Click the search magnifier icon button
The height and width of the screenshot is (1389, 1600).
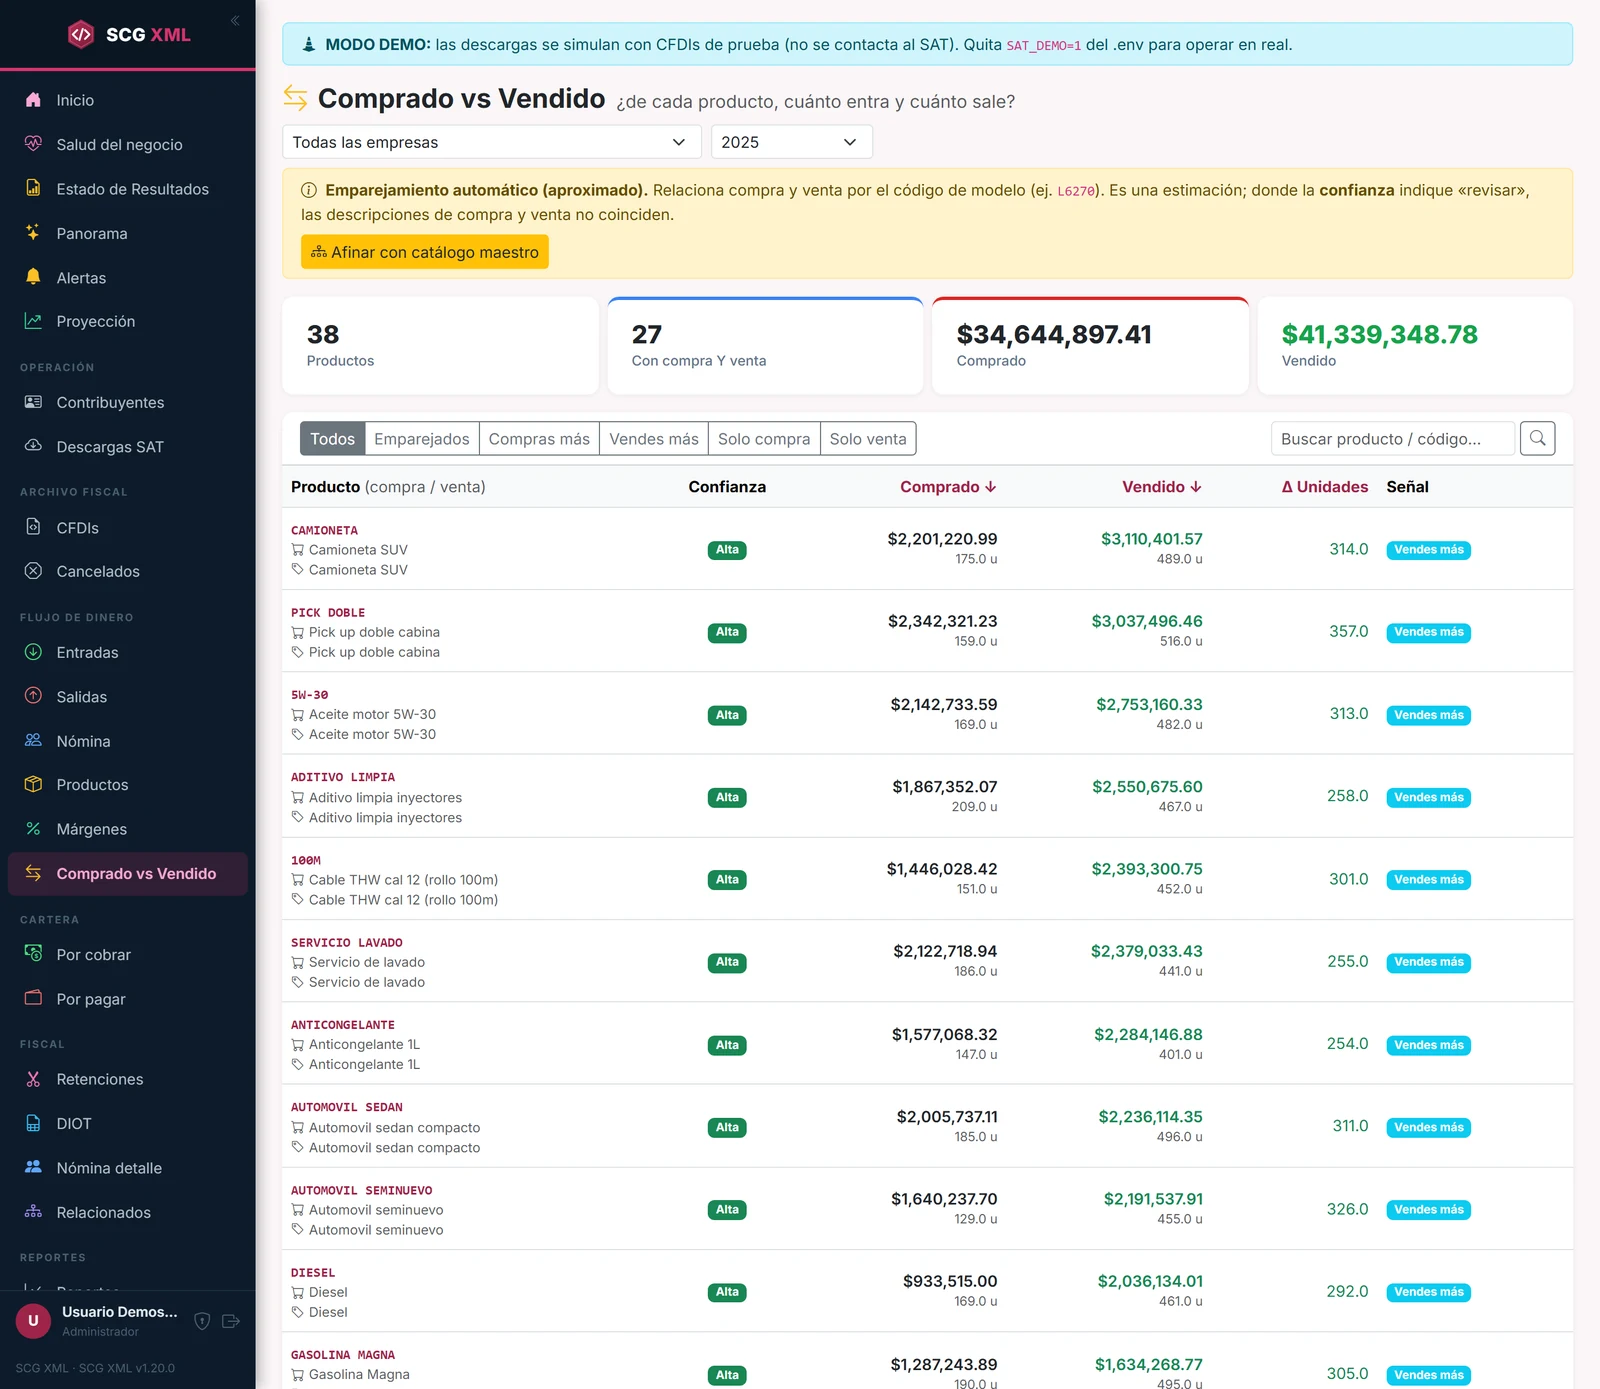(x=1537, y=438)
